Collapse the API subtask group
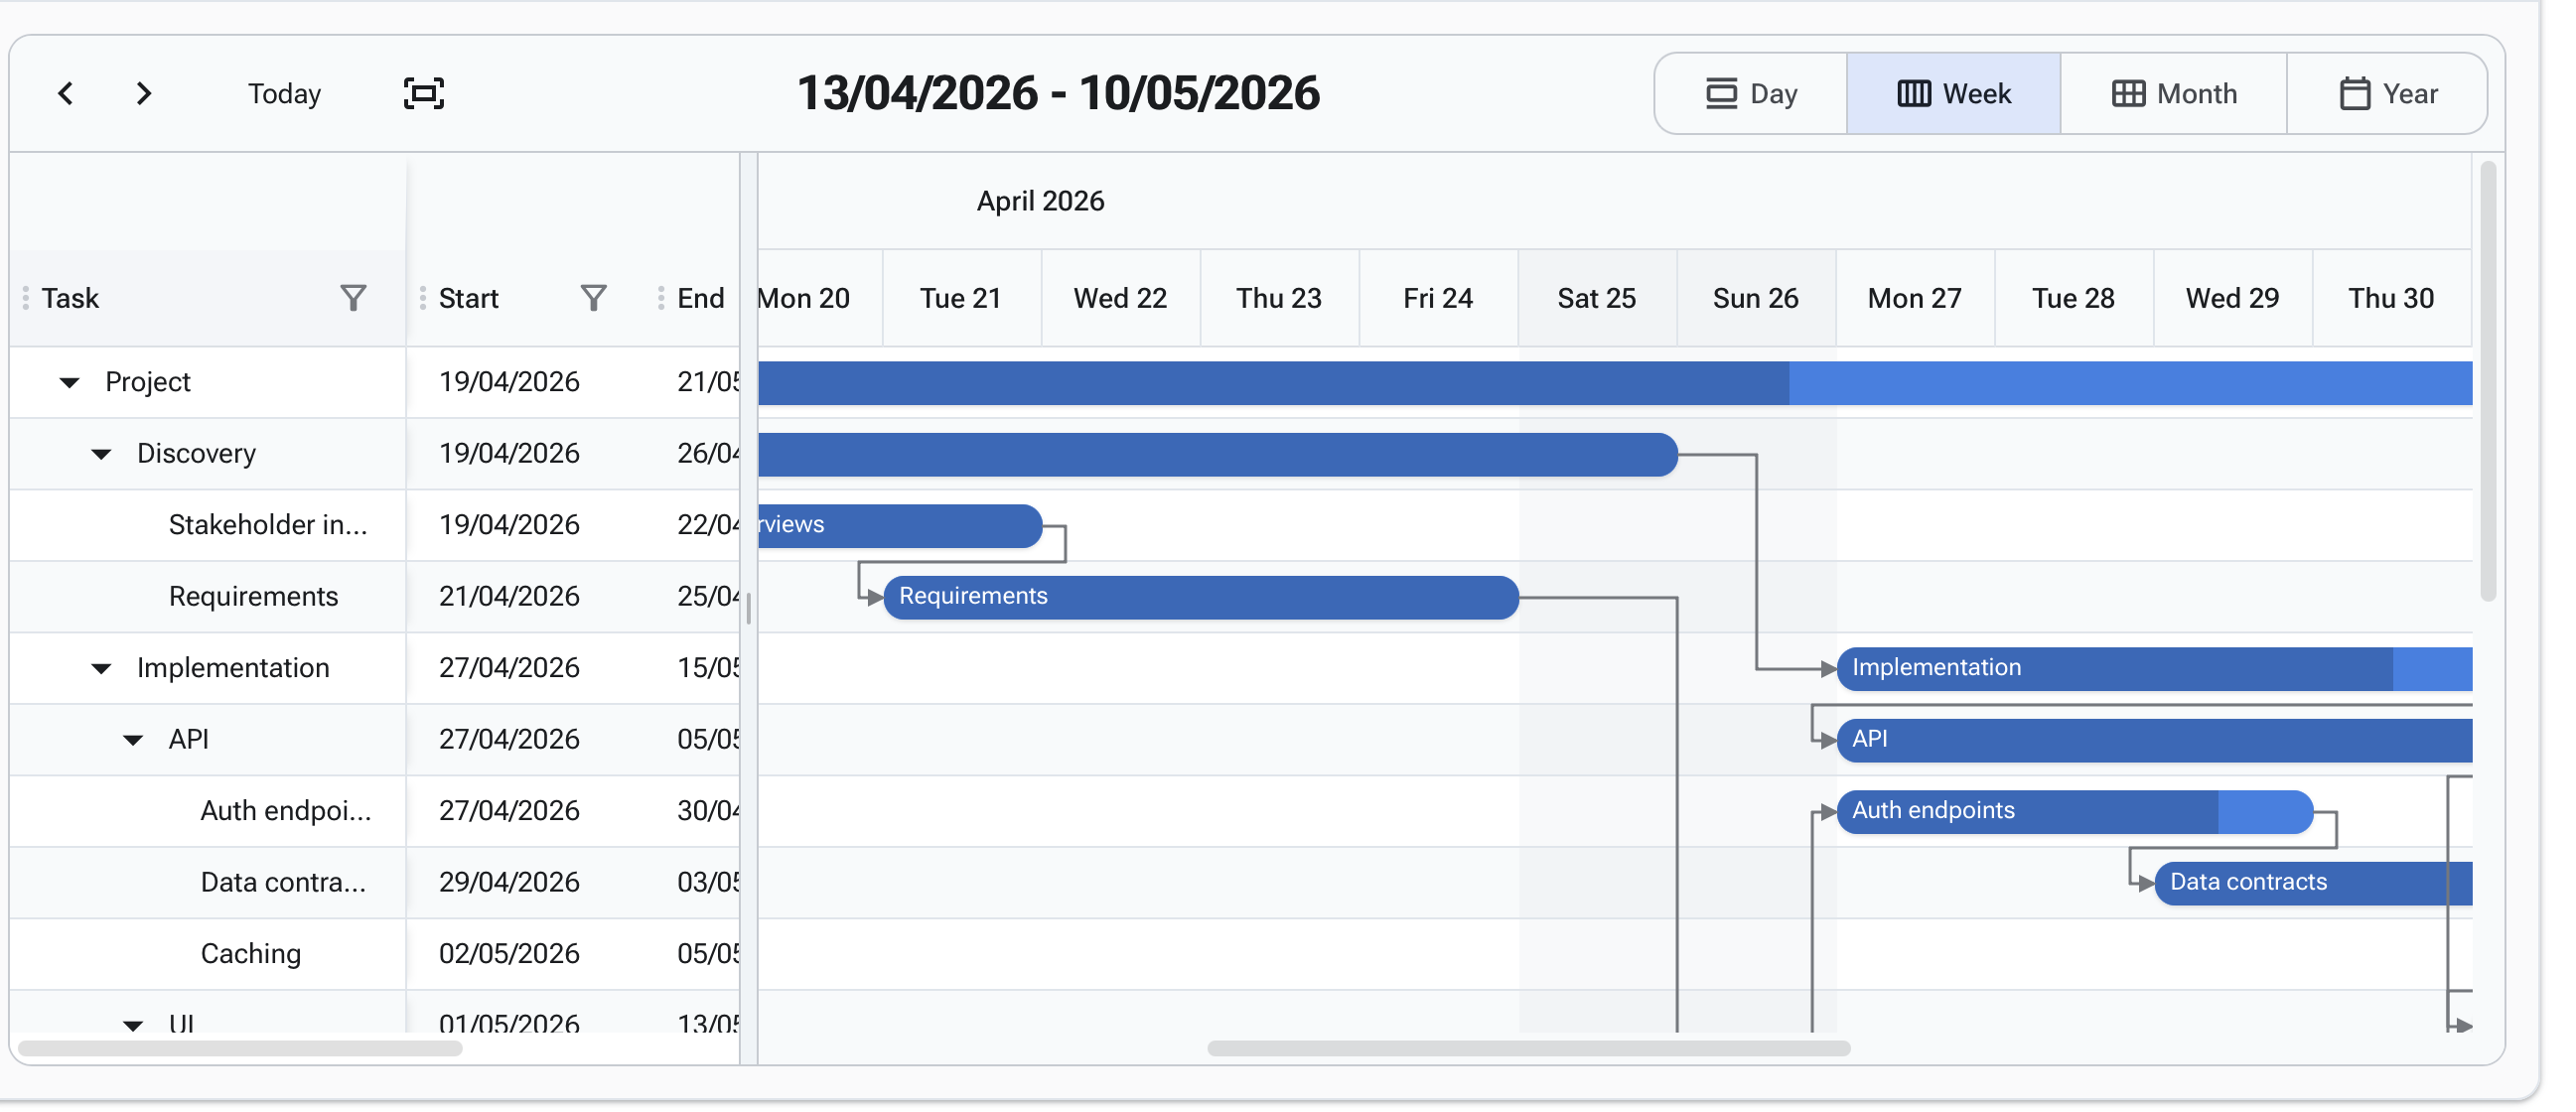This screenshot has height=1112, width=2576. coord(133,740)
